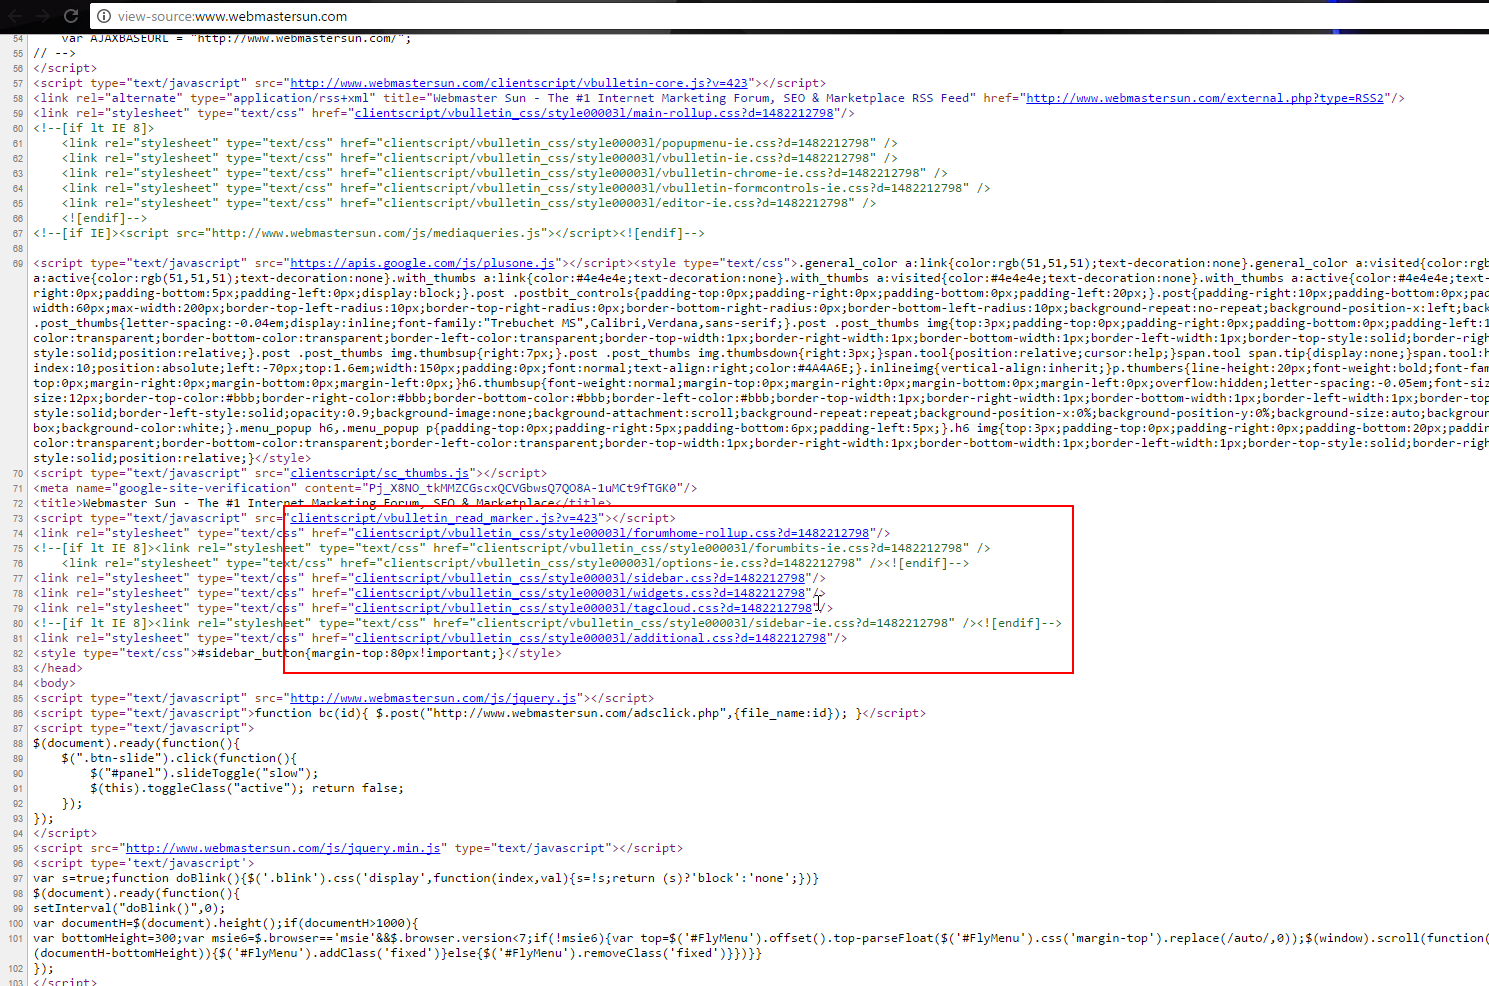
Task: Click the <body> opening tag
Action: click(55, 683)
